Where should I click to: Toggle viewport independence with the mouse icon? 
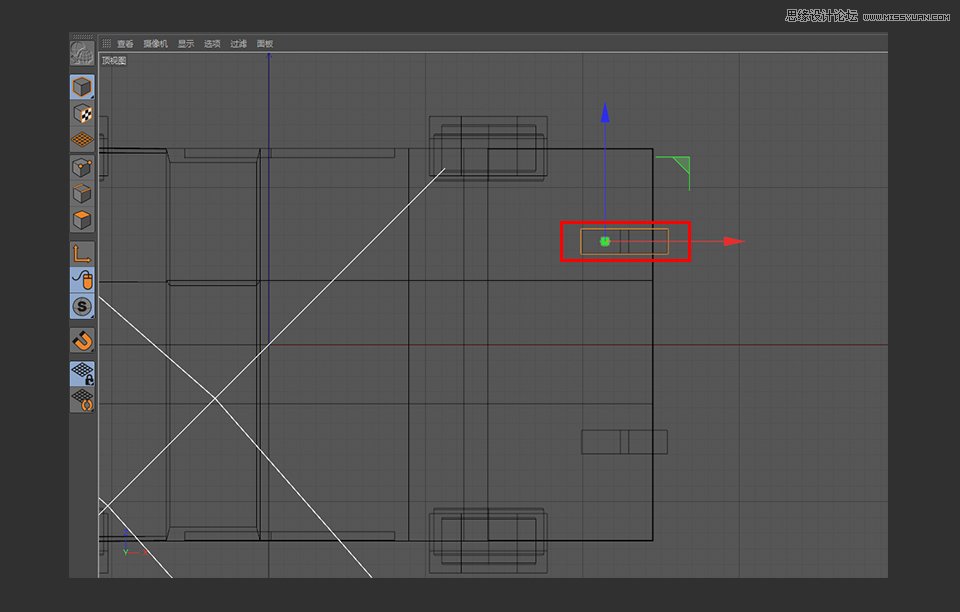coord(81,277)
